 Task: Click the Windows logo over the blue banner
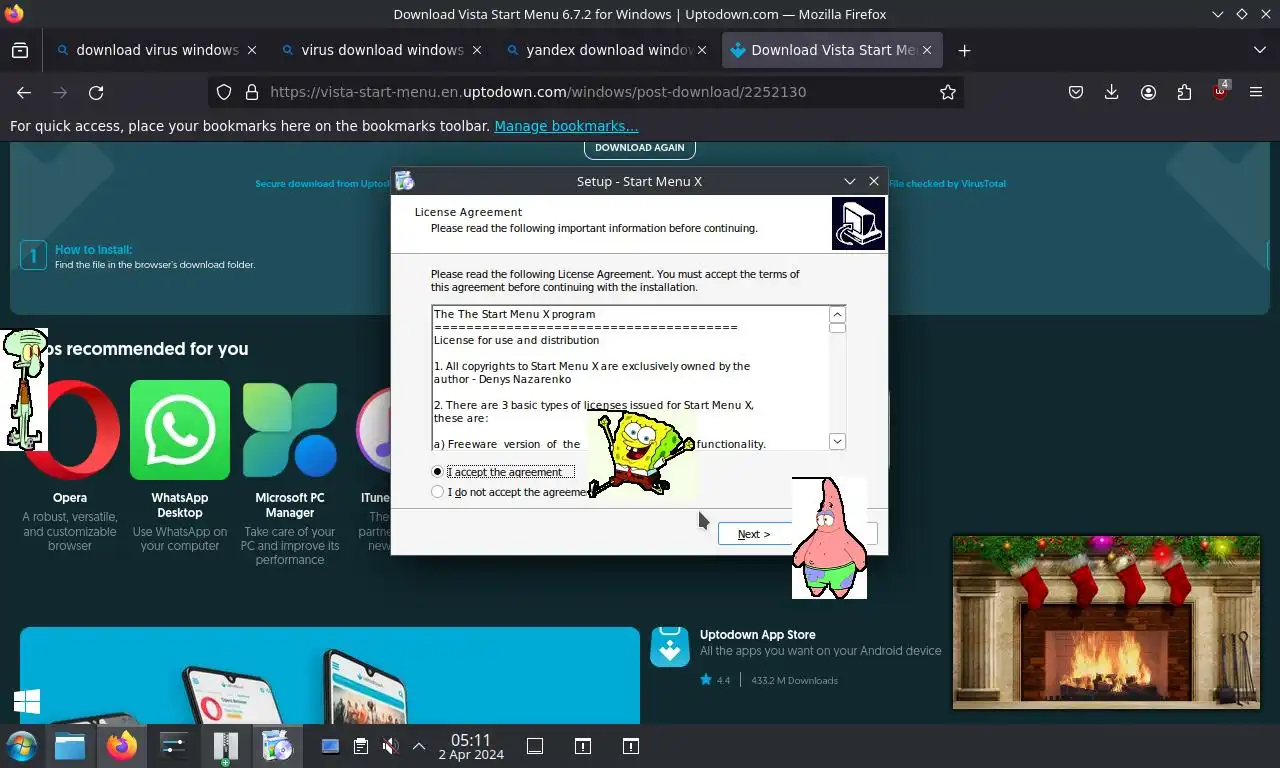(x=27, y=702)
